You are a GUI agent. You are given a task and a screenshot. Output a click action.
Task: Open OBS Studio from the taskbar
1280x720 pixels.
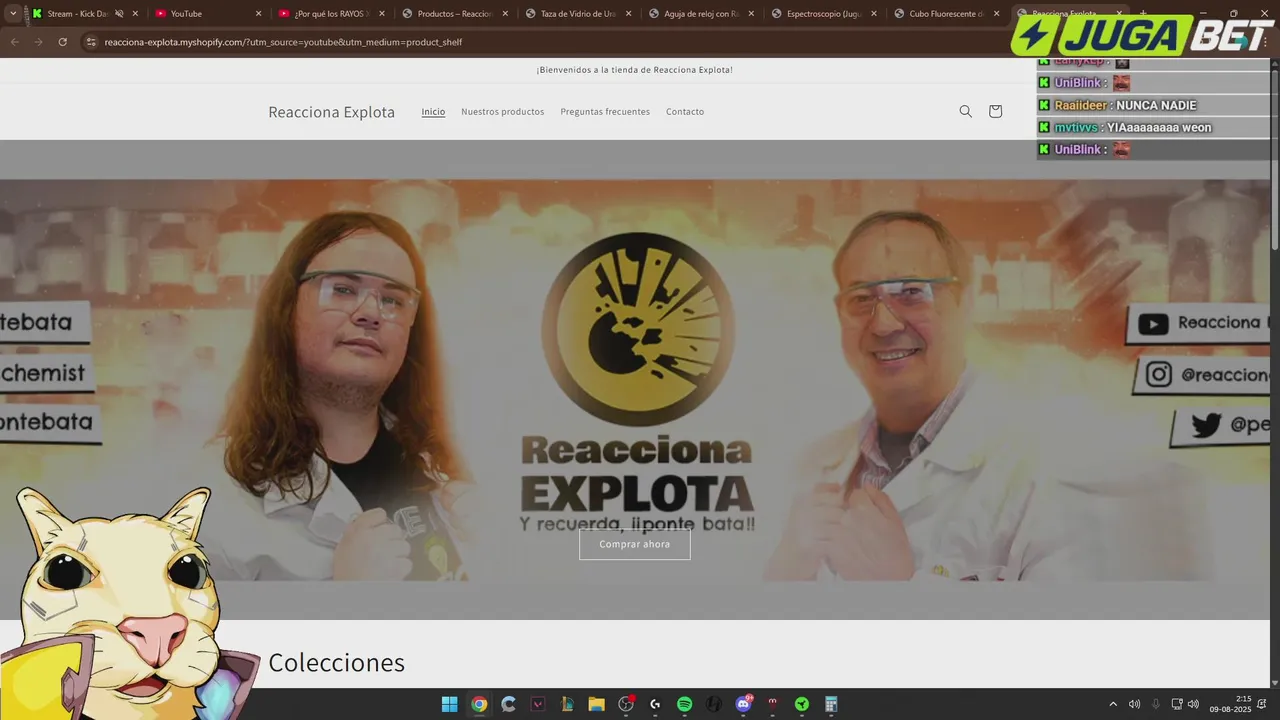click(626, 704)
